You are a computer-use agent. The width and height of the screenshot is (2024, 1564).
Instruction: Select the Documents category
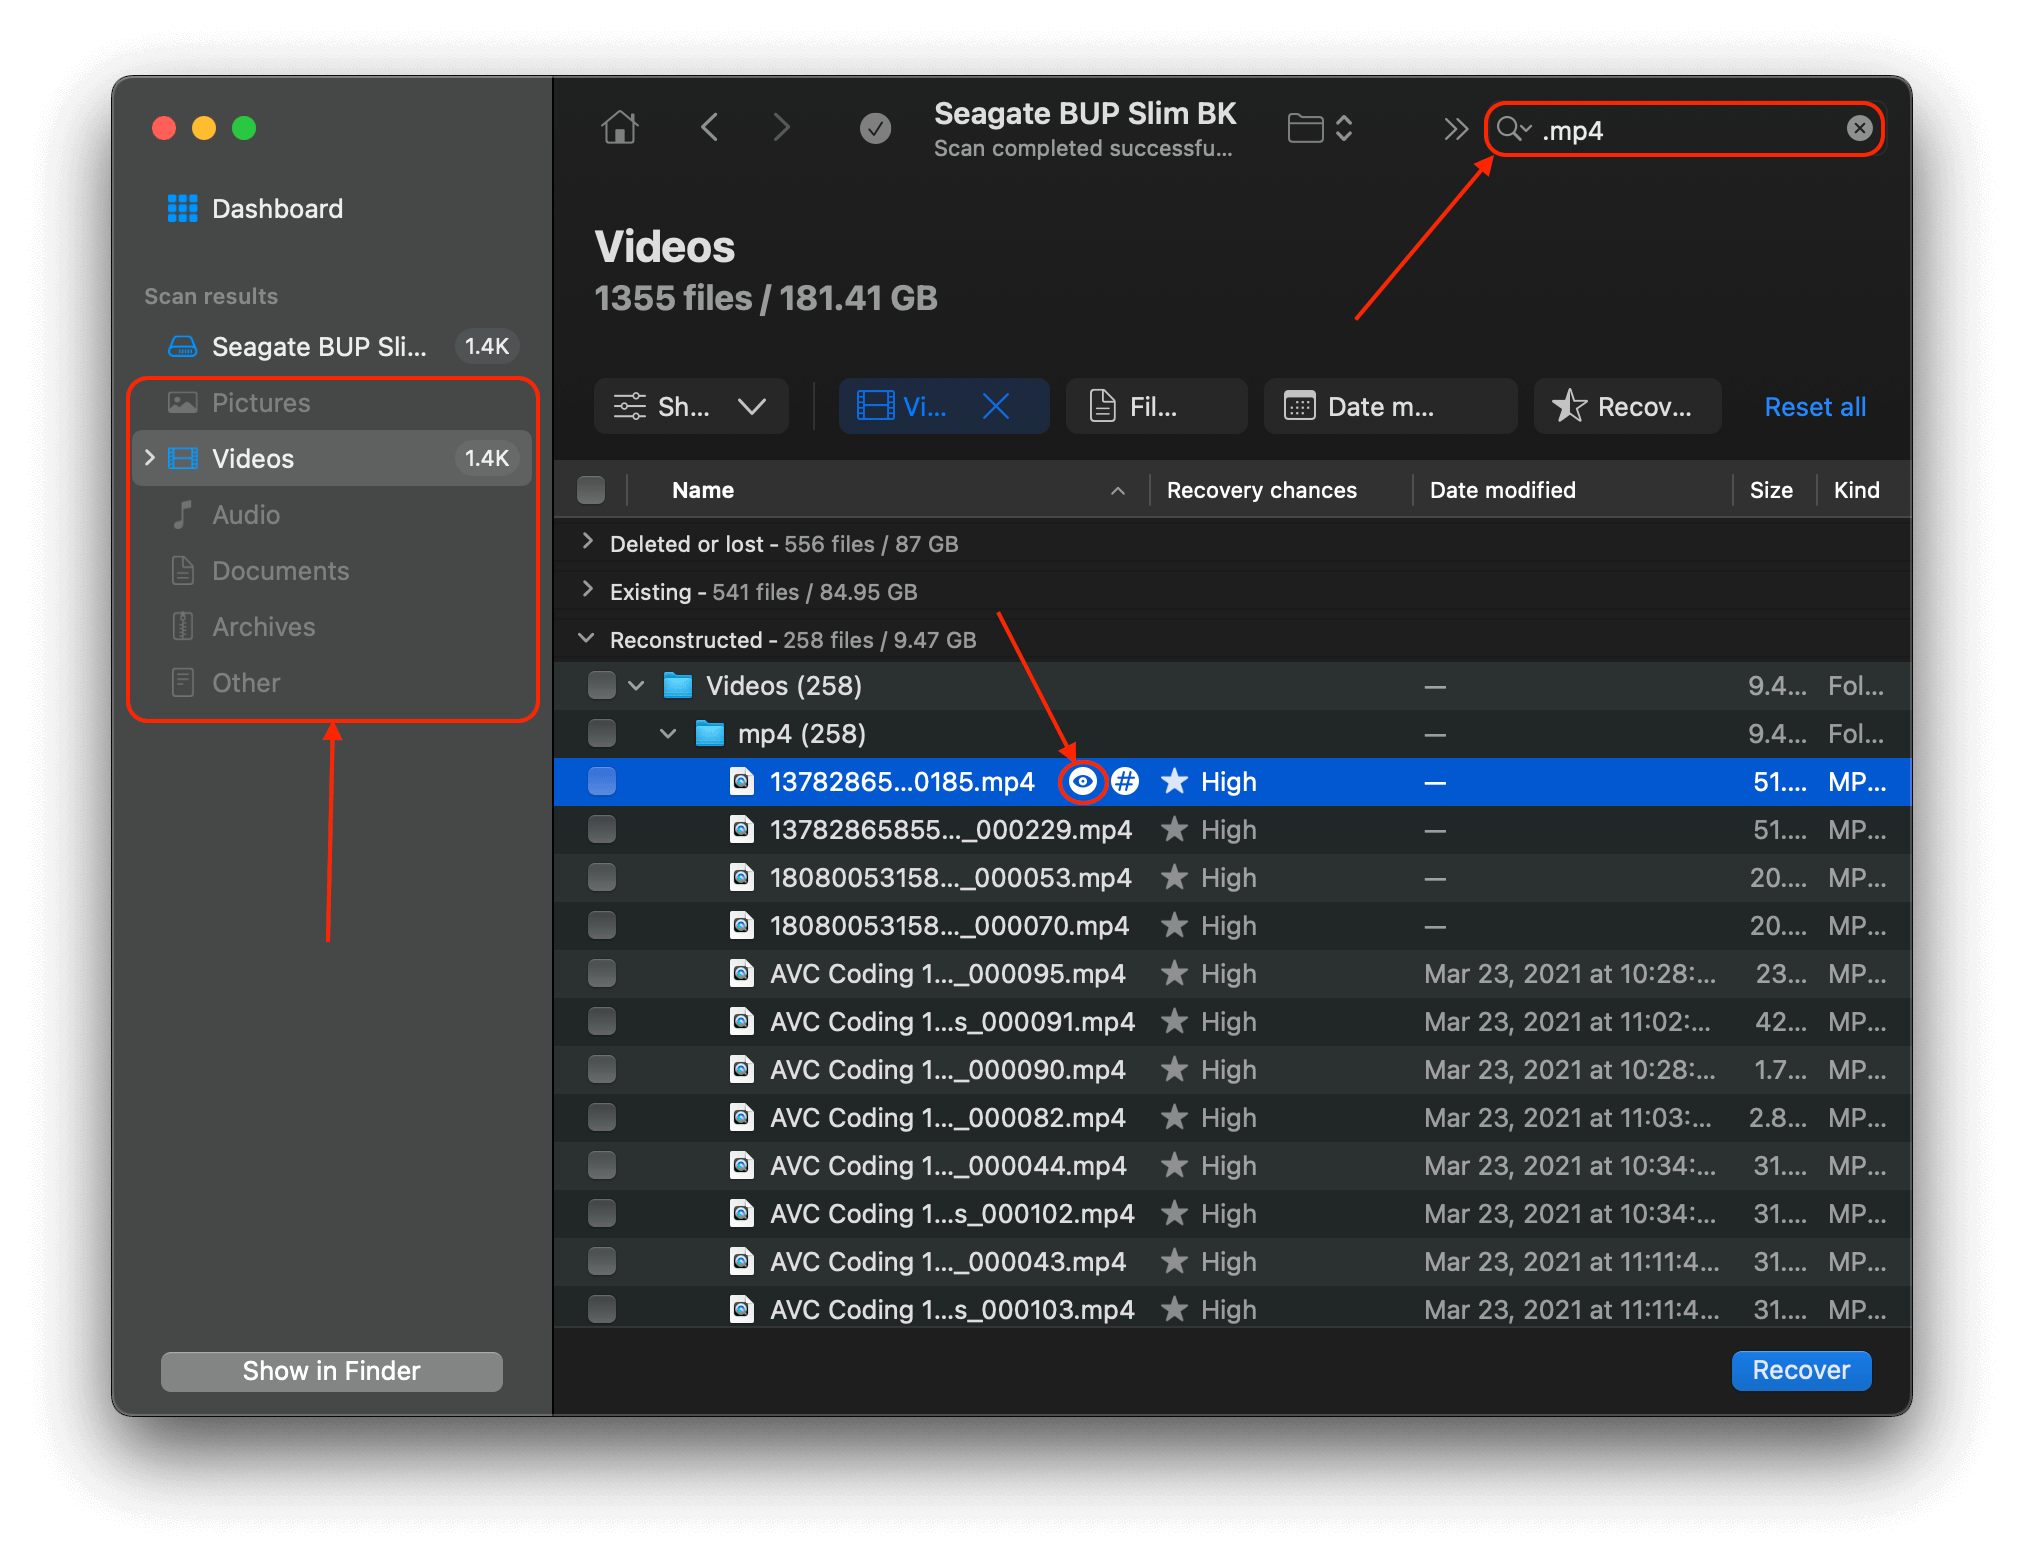(281, 570)
